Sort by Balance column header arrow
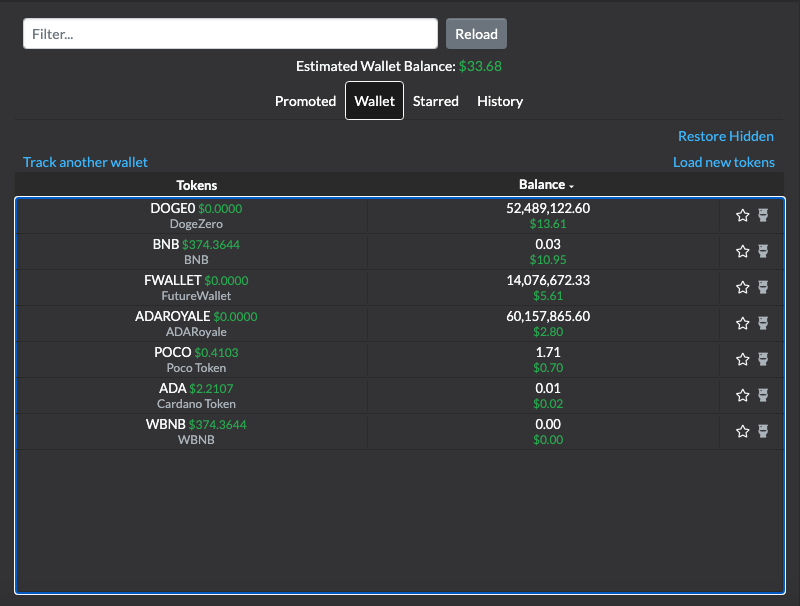 [x=571, y=186]
